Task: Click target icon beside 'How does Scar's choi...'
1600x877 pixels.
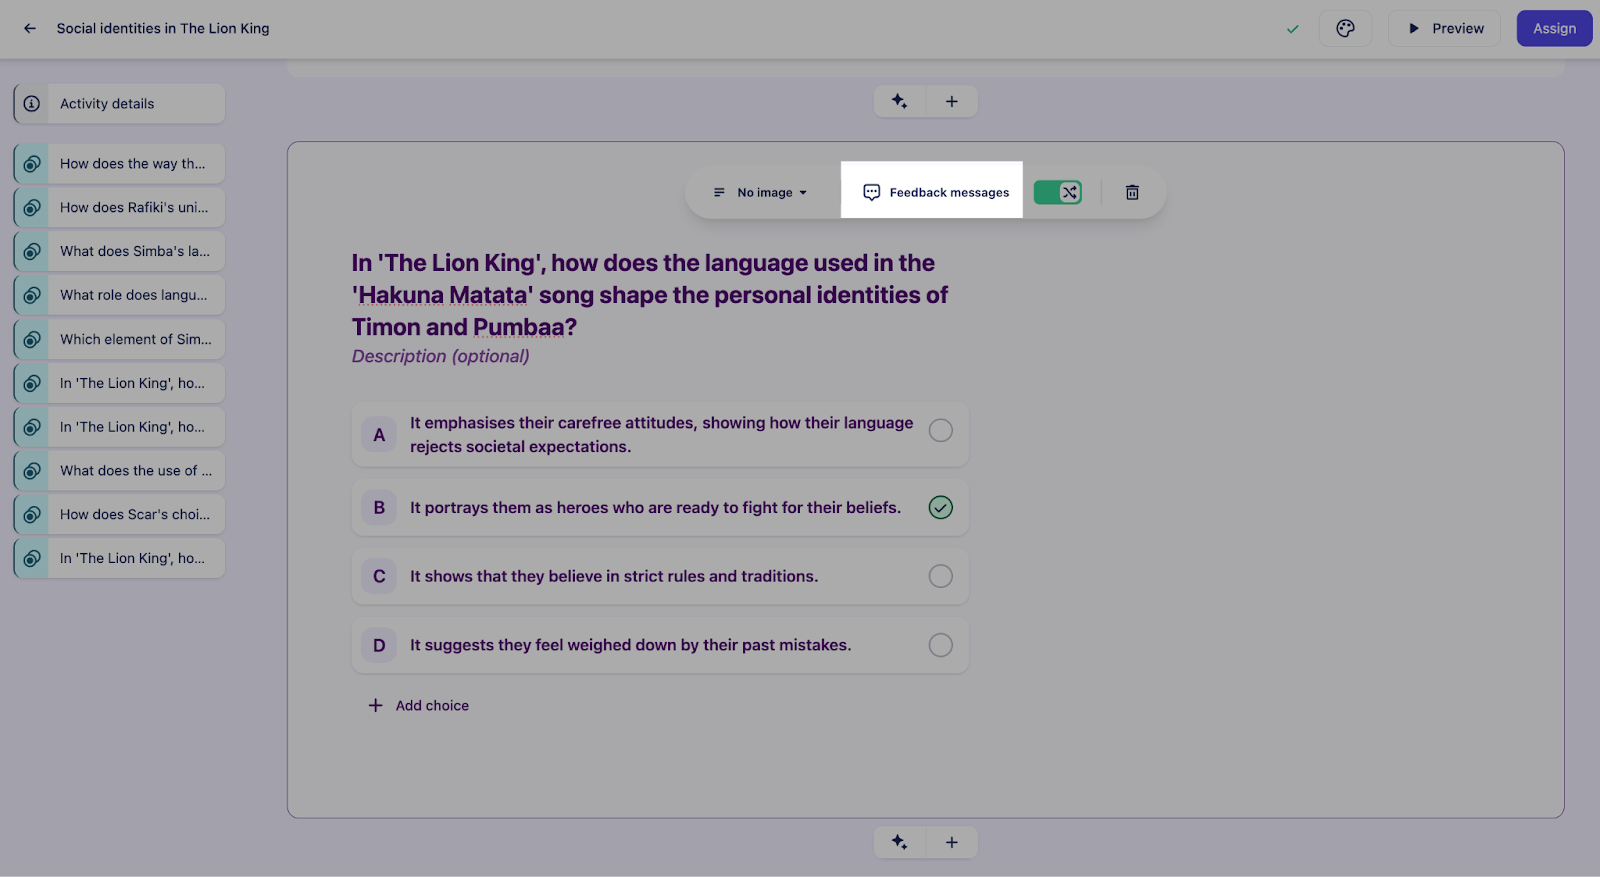Action: [x=32, y=515]
